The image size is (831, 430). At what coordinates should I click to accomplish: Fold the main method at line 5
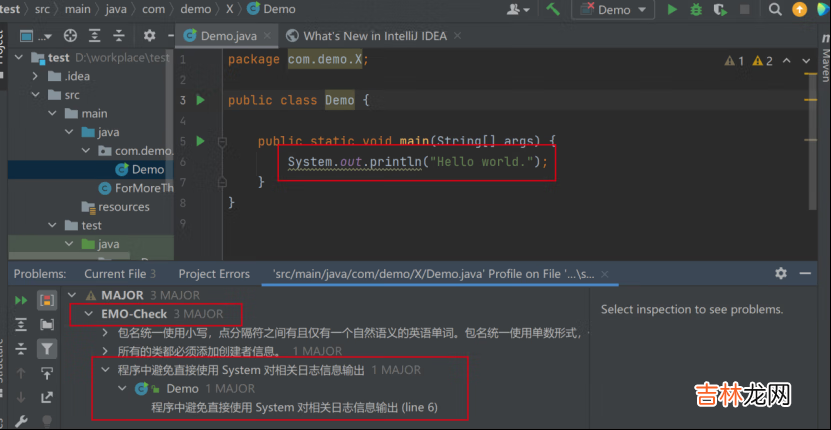point(222,142)
